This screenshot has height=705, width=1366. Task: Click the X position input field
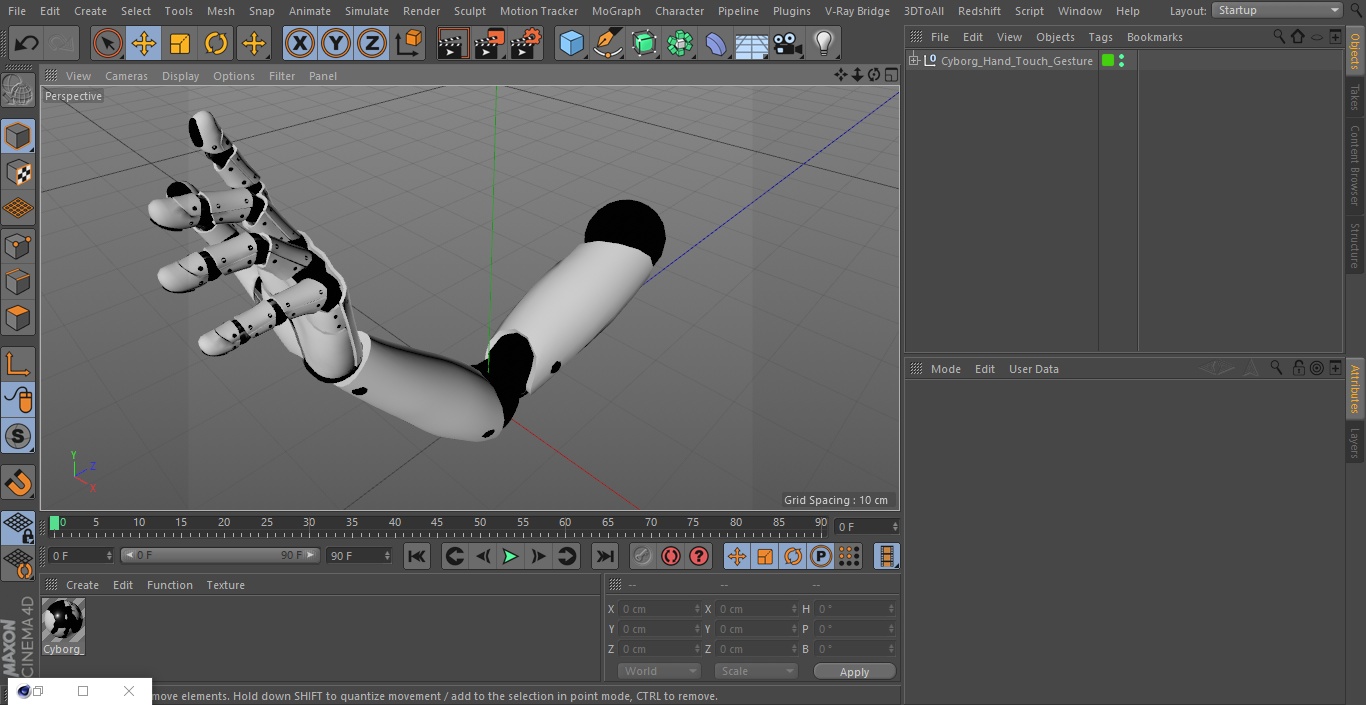coord(660,609)
